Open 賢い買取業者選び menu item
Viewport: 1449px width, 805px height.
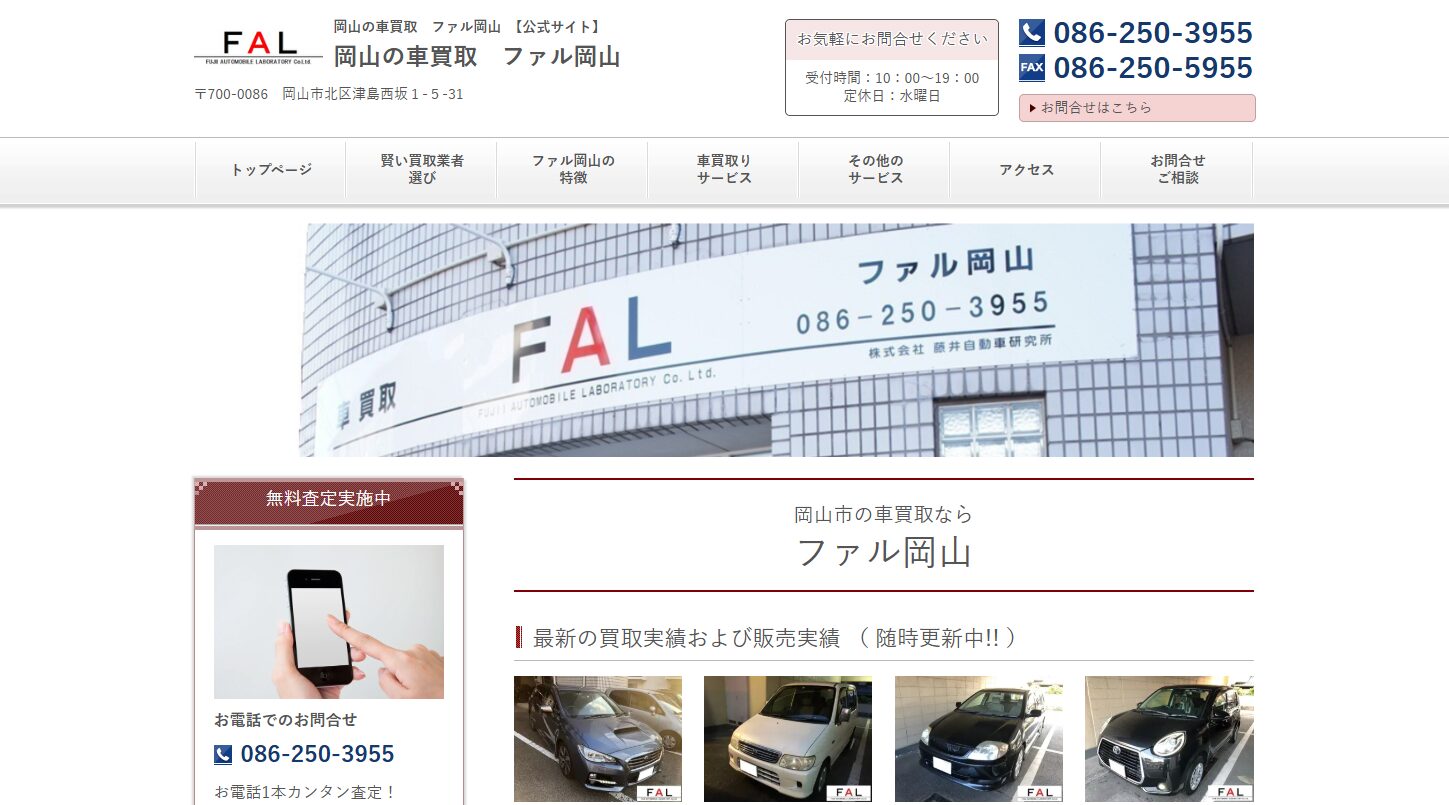[422, 170]
